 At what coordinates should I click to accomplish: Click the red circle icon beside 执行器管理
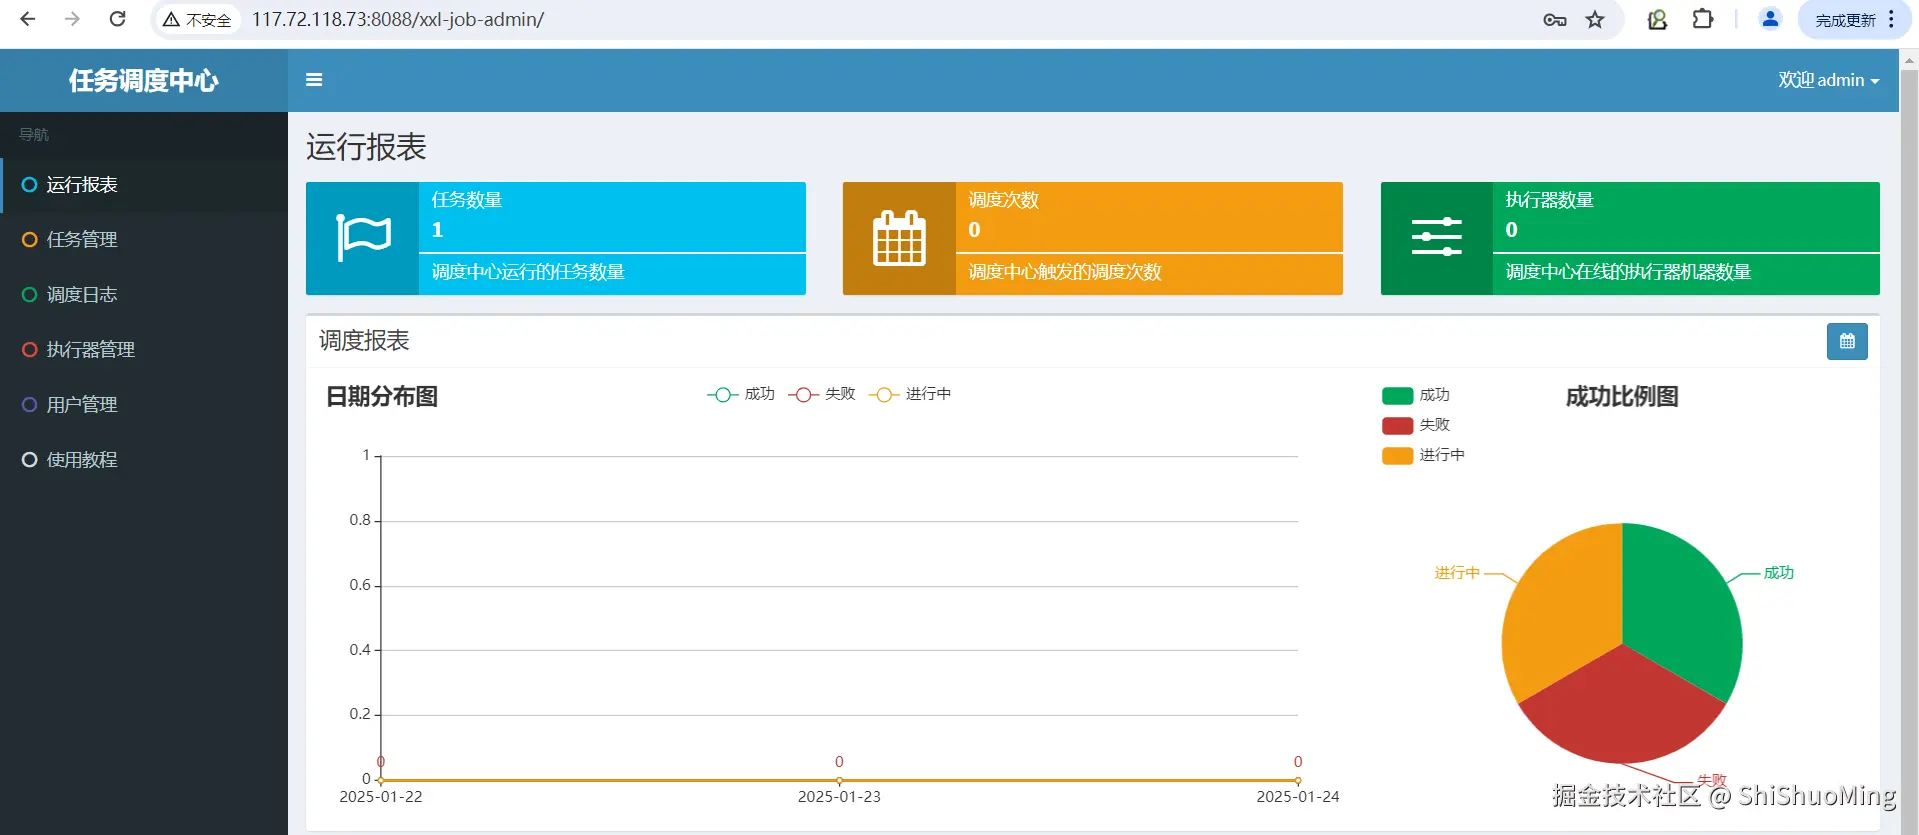tap(30, 350)
